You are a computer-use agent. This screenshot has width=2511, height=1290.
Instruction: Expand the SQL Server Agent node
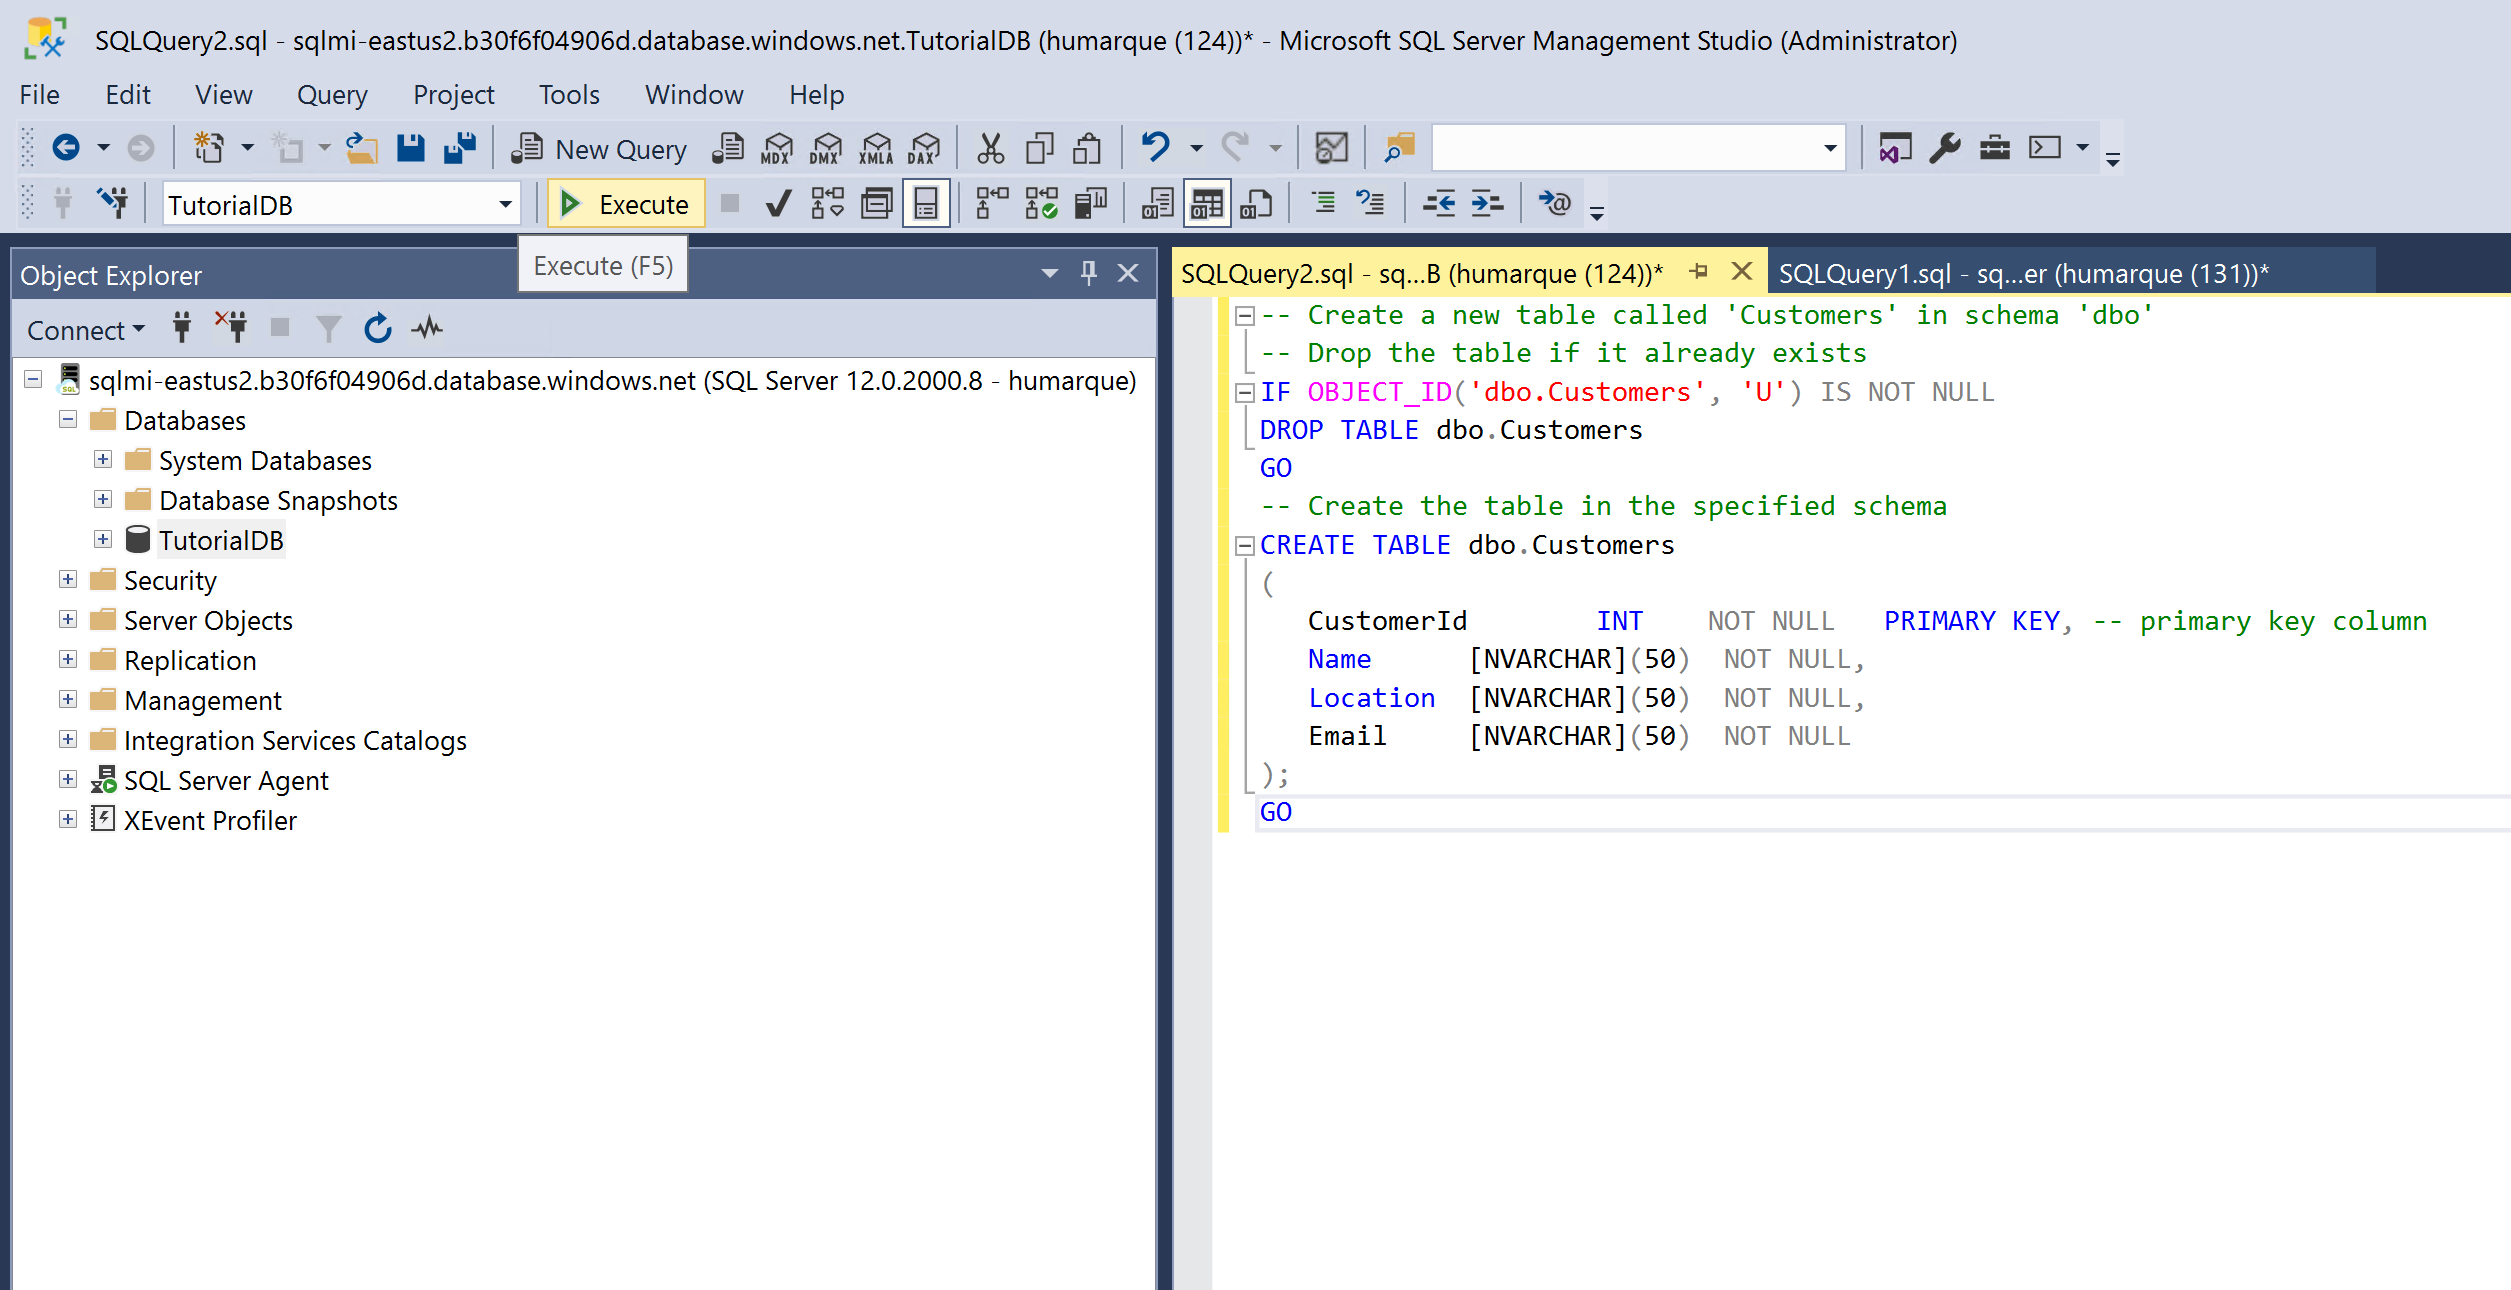68,780
